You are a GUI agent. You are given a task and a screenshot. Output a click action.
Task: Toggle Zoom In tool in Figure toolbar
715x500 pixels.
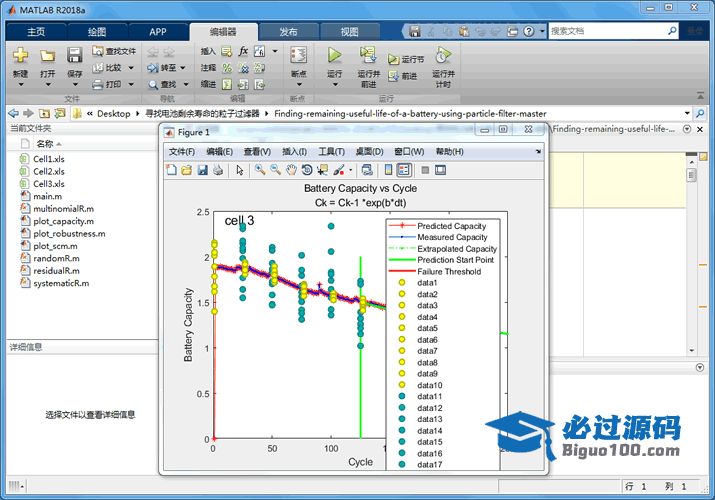(x=260, y=170)
